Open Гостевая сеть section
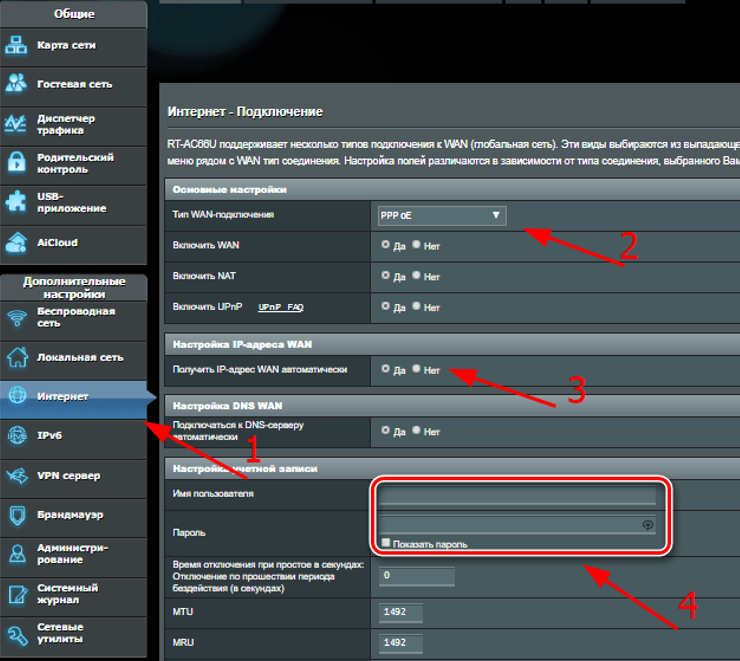The image size is (740, 661). point(73,86)
